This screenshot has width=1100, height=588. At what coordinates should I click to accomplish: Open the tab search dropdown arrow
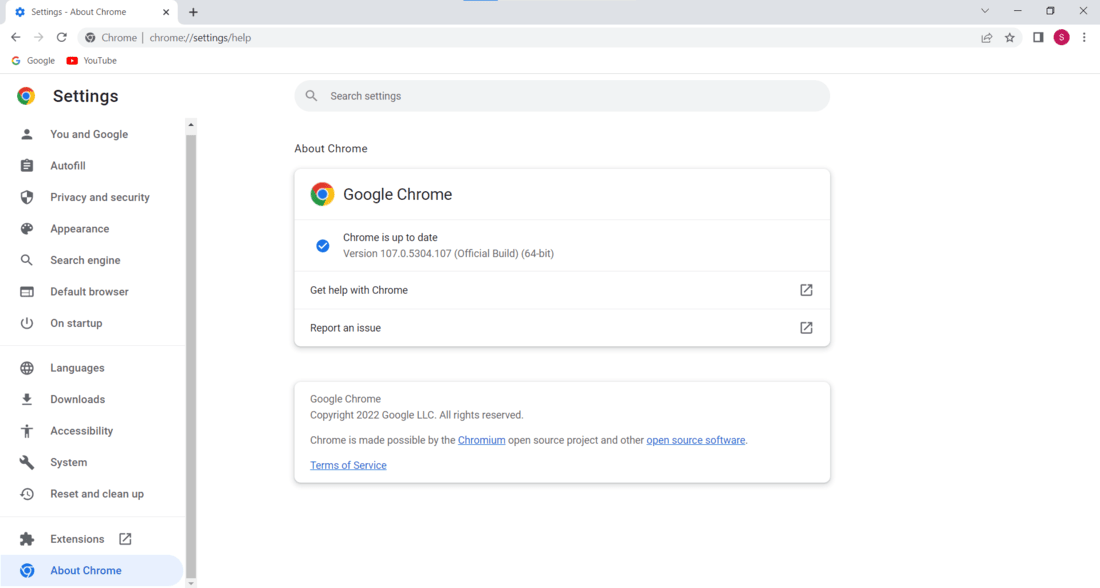[985, 11]
